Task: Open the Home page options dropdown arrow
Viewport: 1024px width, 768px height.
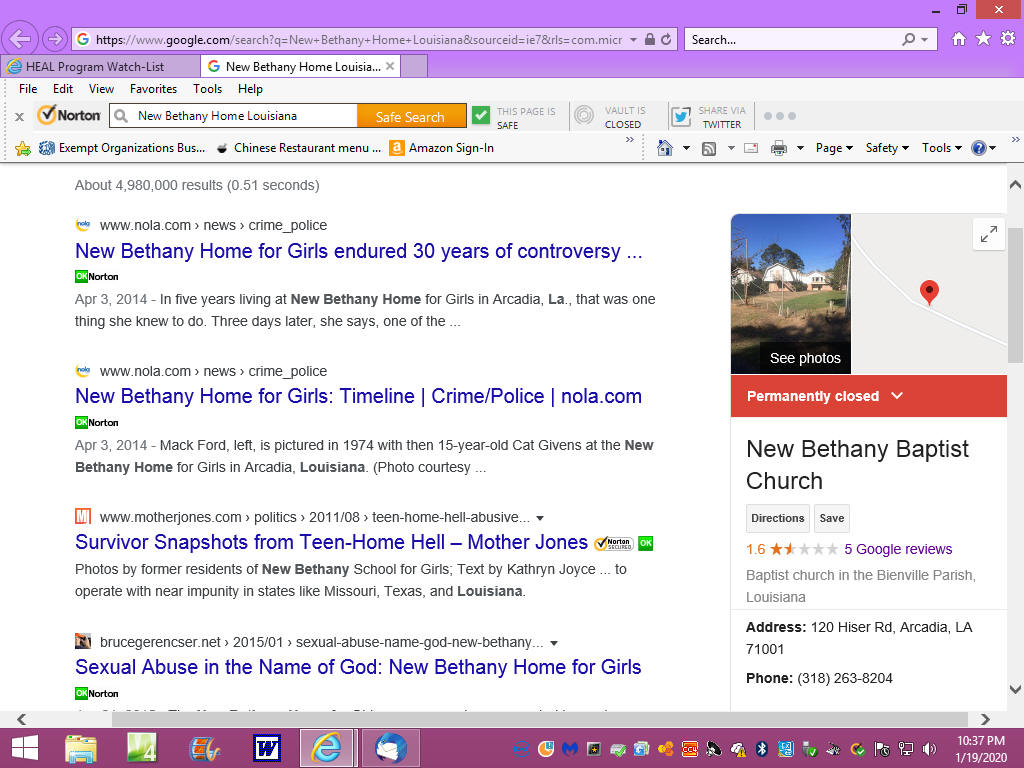Action: 686,148
